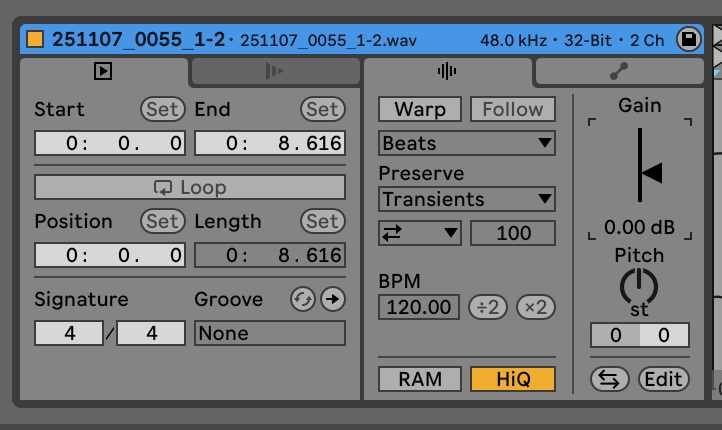Screen dimensions: 722x430
Task: Open the clip playback tab
Action: point(103,71)
